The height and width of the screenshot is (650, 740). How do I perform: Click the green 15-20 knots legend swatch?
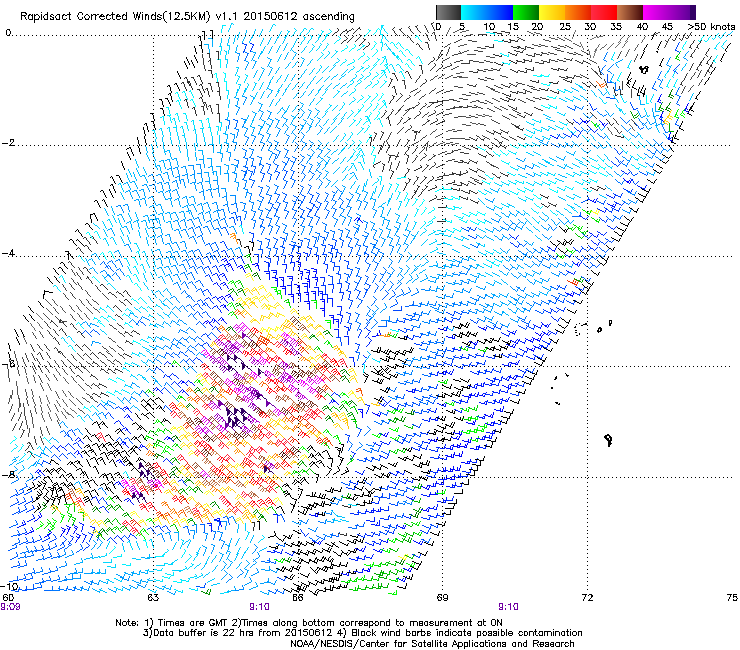pyautogui.click(x=526, y=12)
